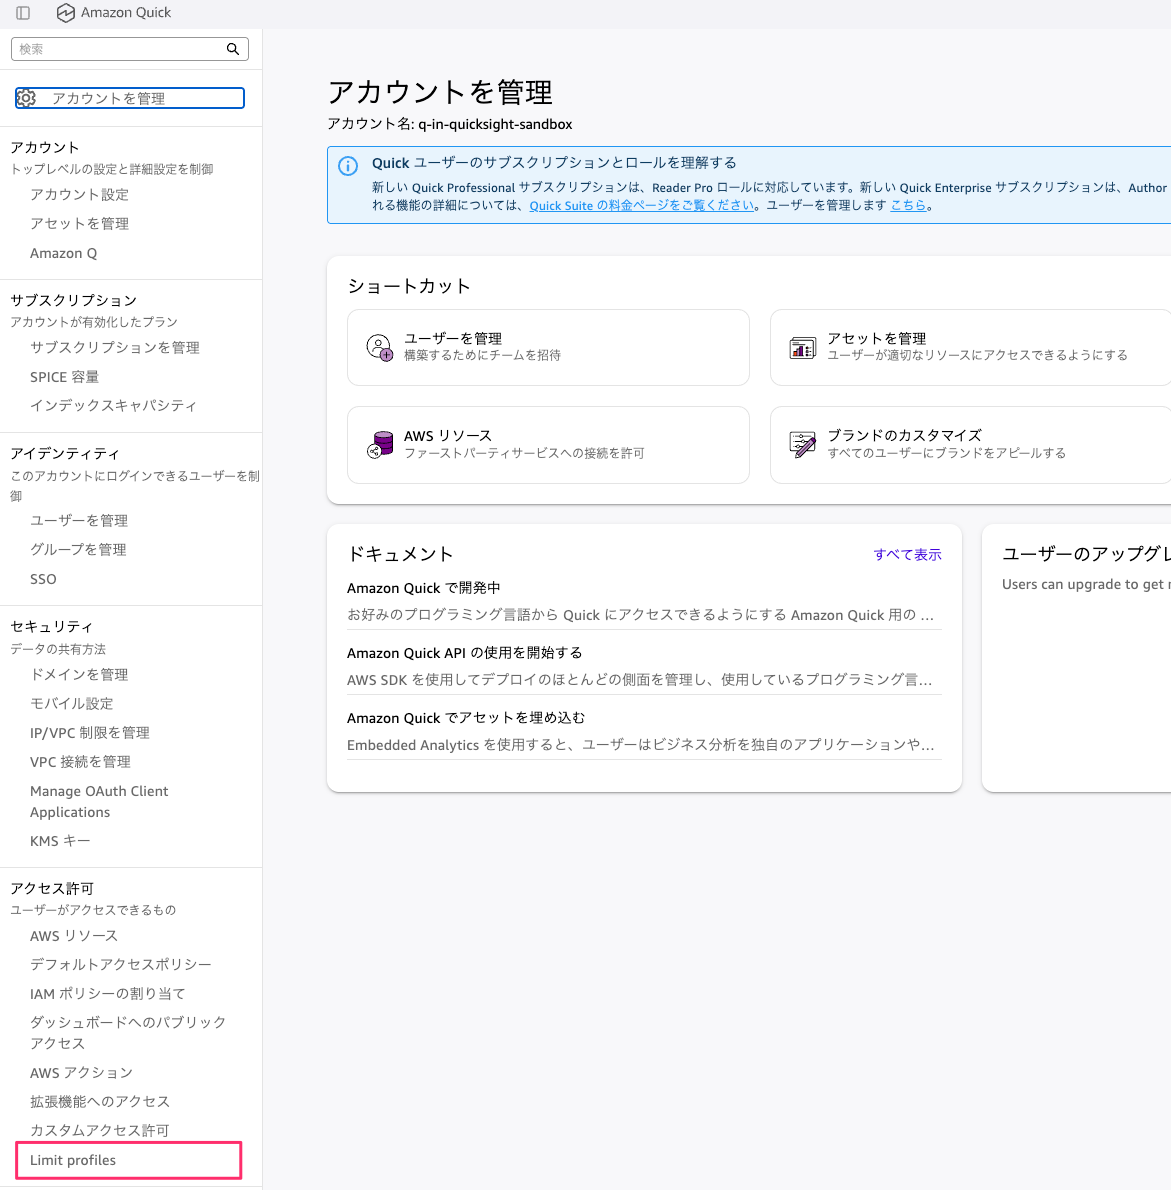The height and width of the screenshot is (1190, 1171).
Task: Click the アカウント名 q-in-quicksight-sandbox text
Action: coord(449,124)
